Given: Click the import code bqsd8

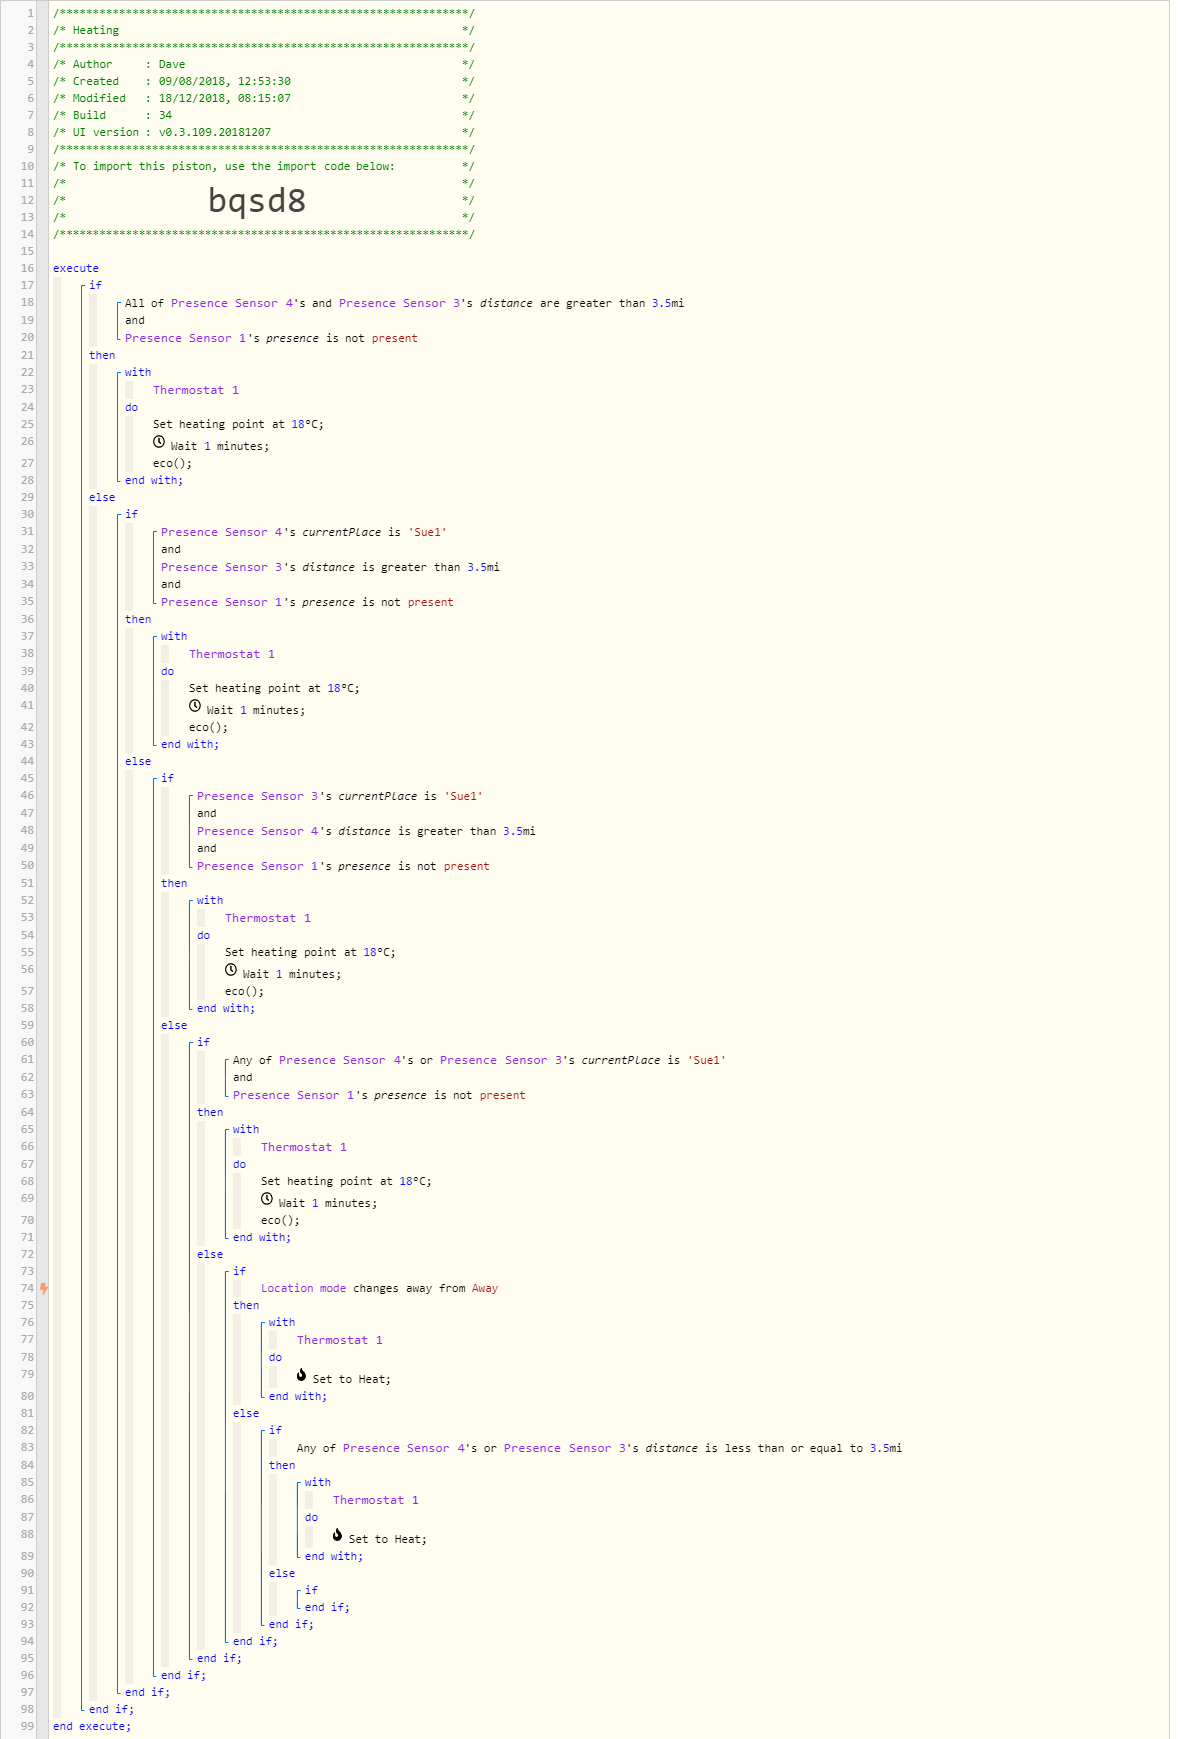Looking at the screenshot, I should pos(257,200).
